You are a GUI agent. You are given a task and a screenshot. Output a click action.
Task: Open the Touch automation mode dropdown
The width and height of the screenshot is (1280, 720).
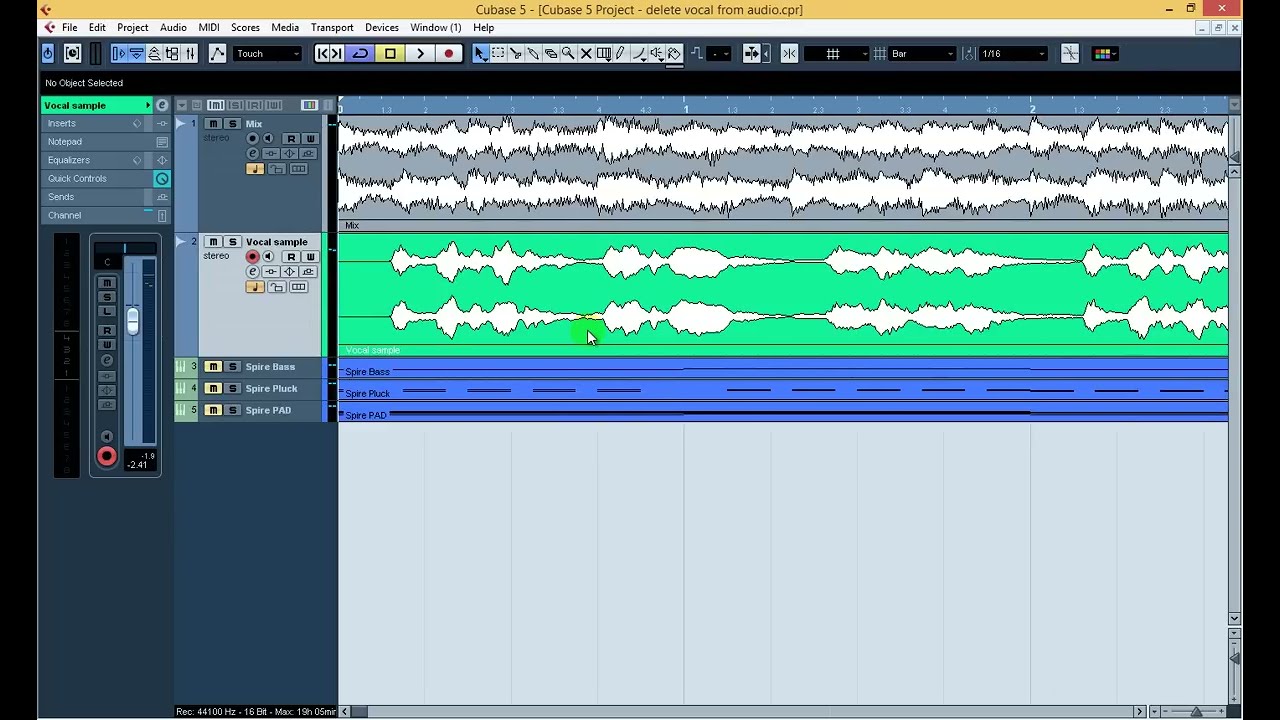coord(267,53)
